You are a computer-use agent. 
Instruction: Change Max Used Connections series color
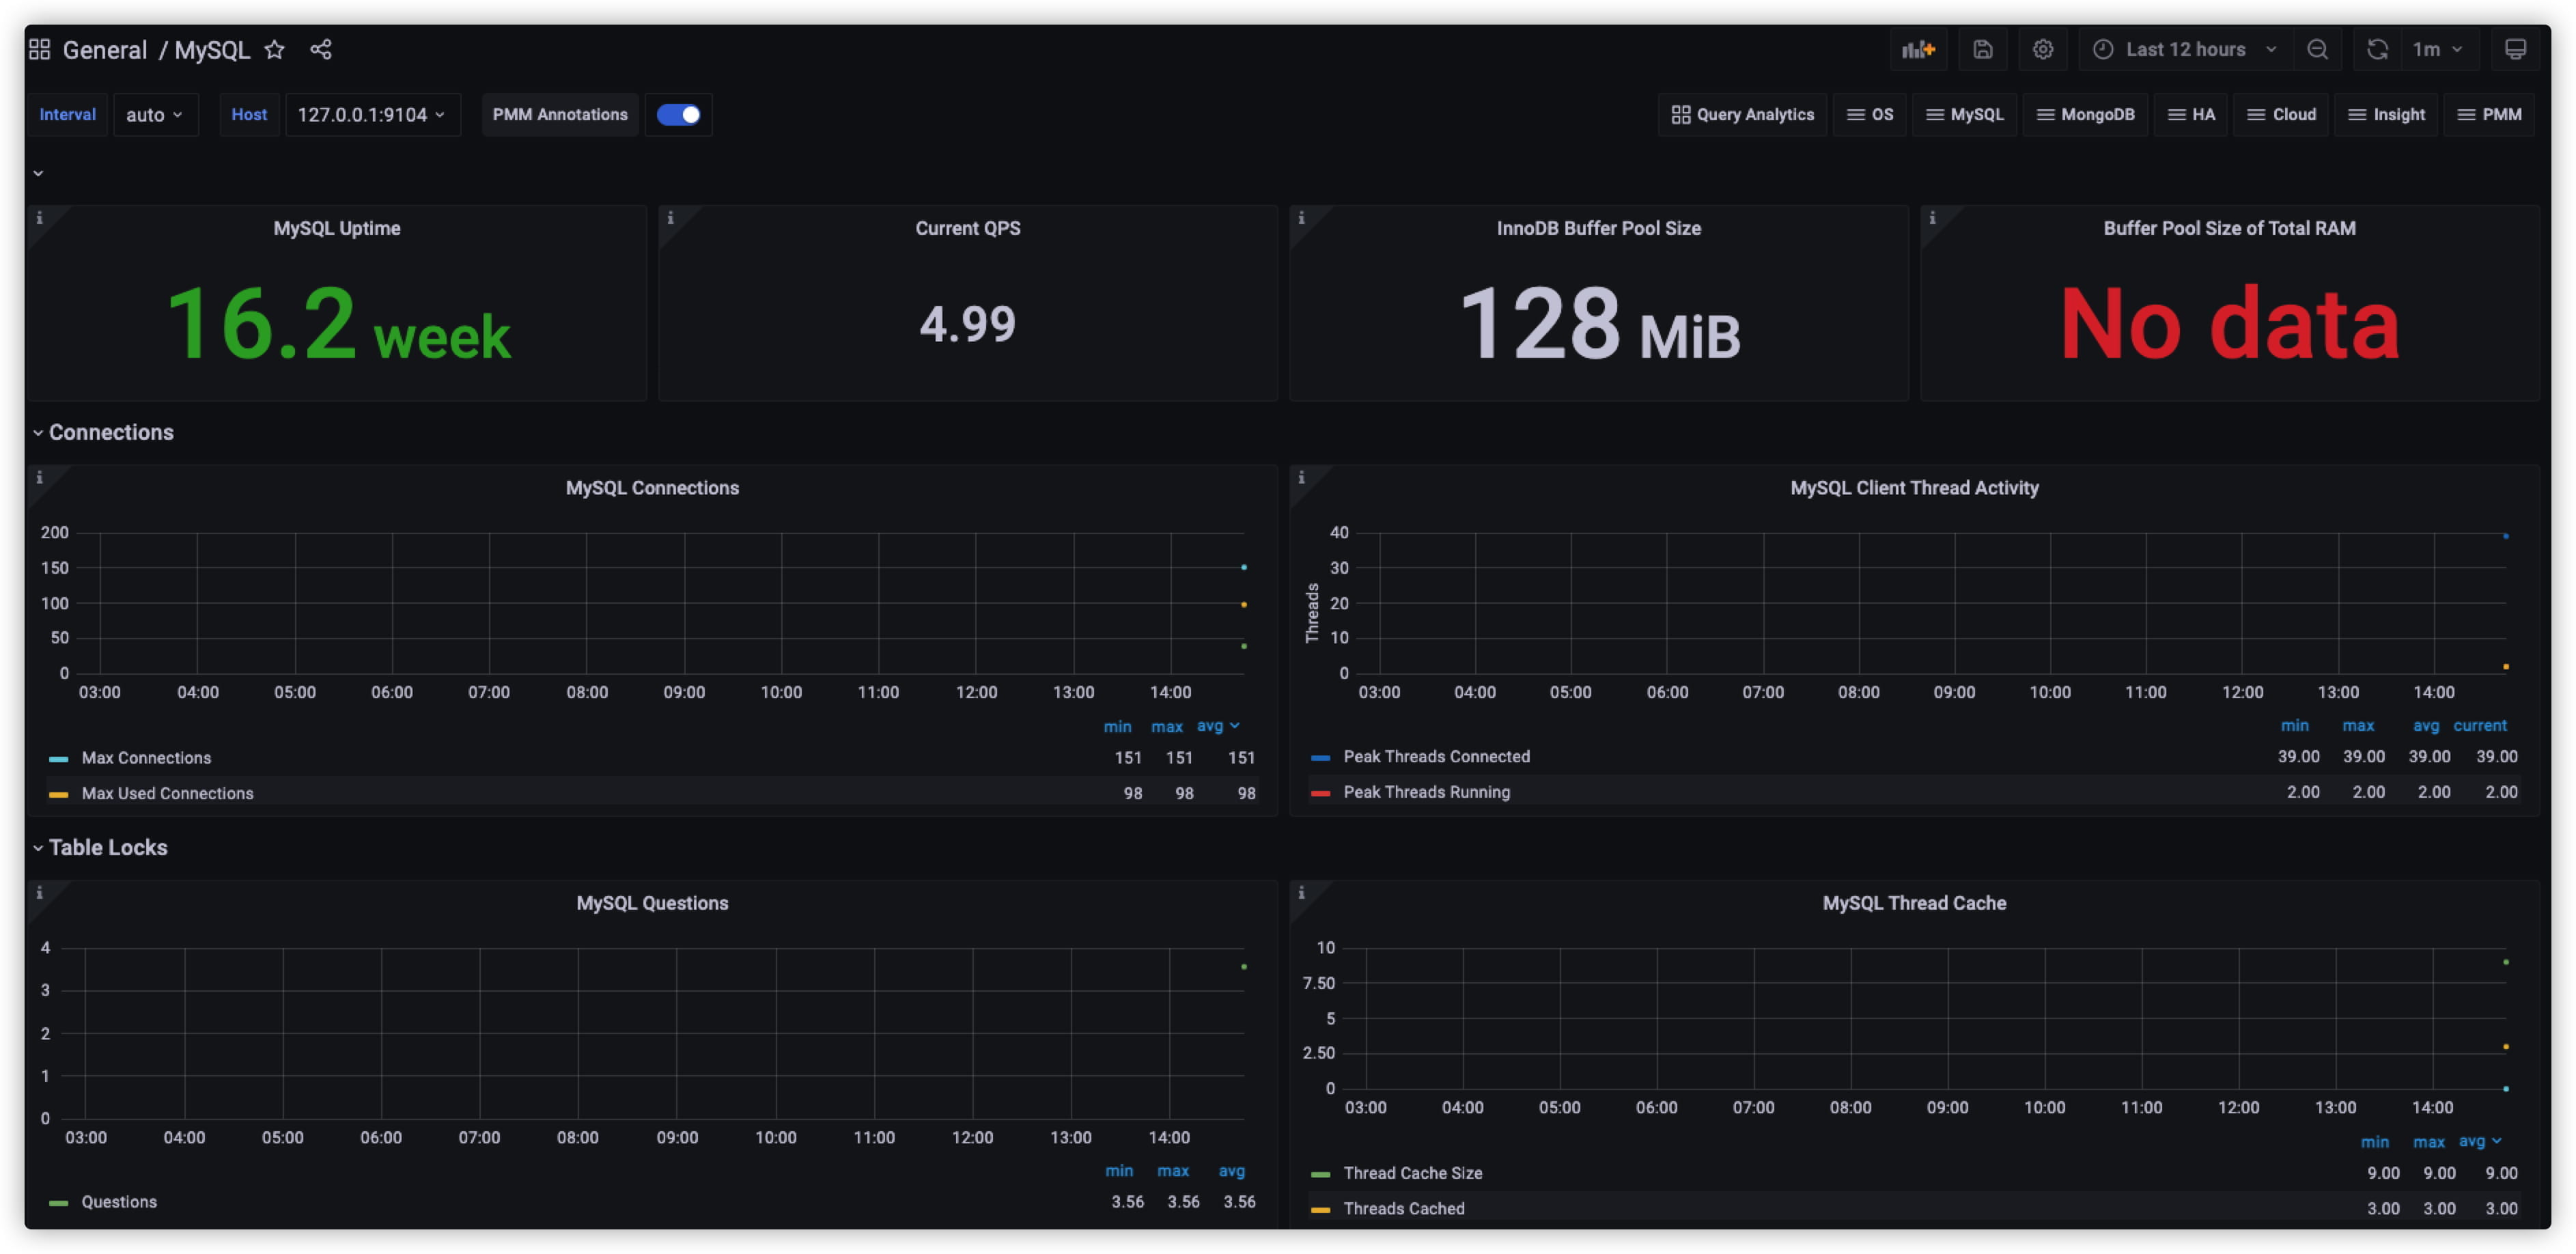point(58,794)
